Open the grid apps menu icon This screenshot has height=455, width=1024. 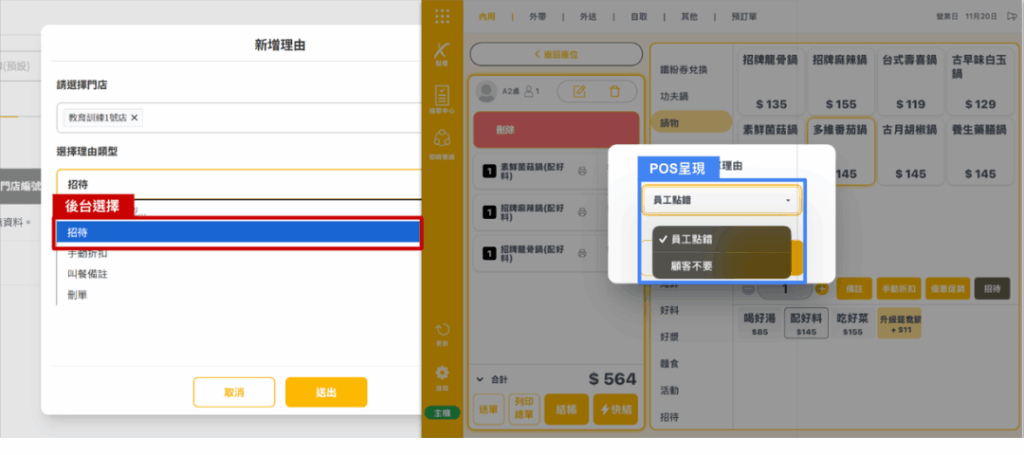tap(441, 16)
